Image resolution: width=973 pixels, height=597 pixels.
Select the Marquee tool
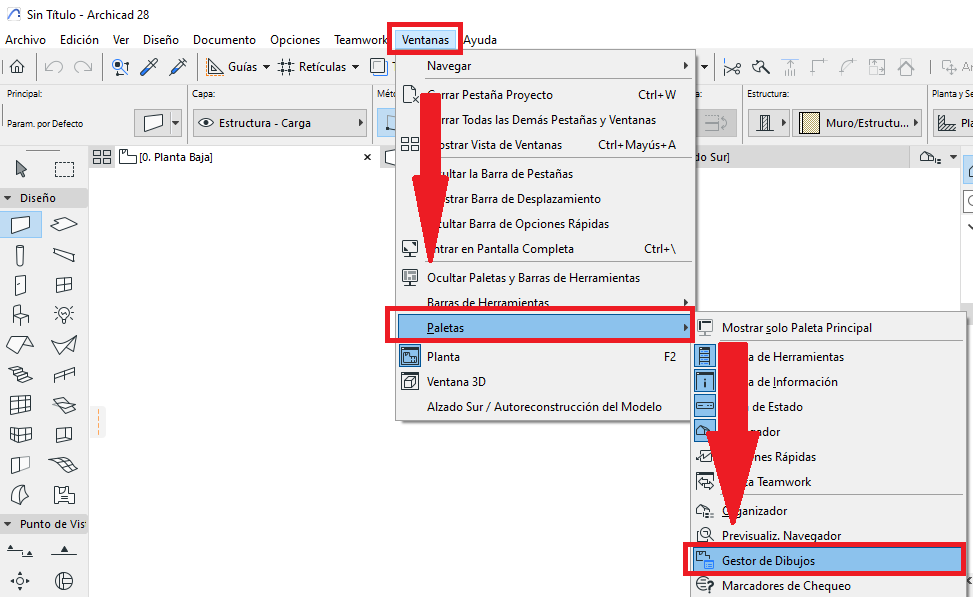click(x=64, y=168)
